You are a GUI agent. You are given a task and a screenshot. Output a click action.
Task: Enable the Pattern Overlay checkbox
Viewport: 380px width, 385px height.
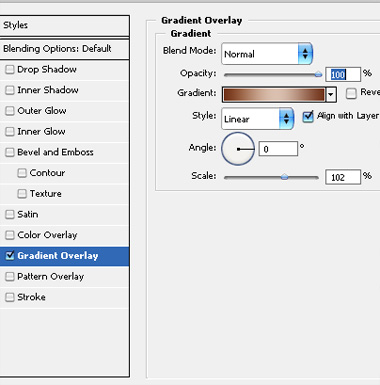click(10, 276)
